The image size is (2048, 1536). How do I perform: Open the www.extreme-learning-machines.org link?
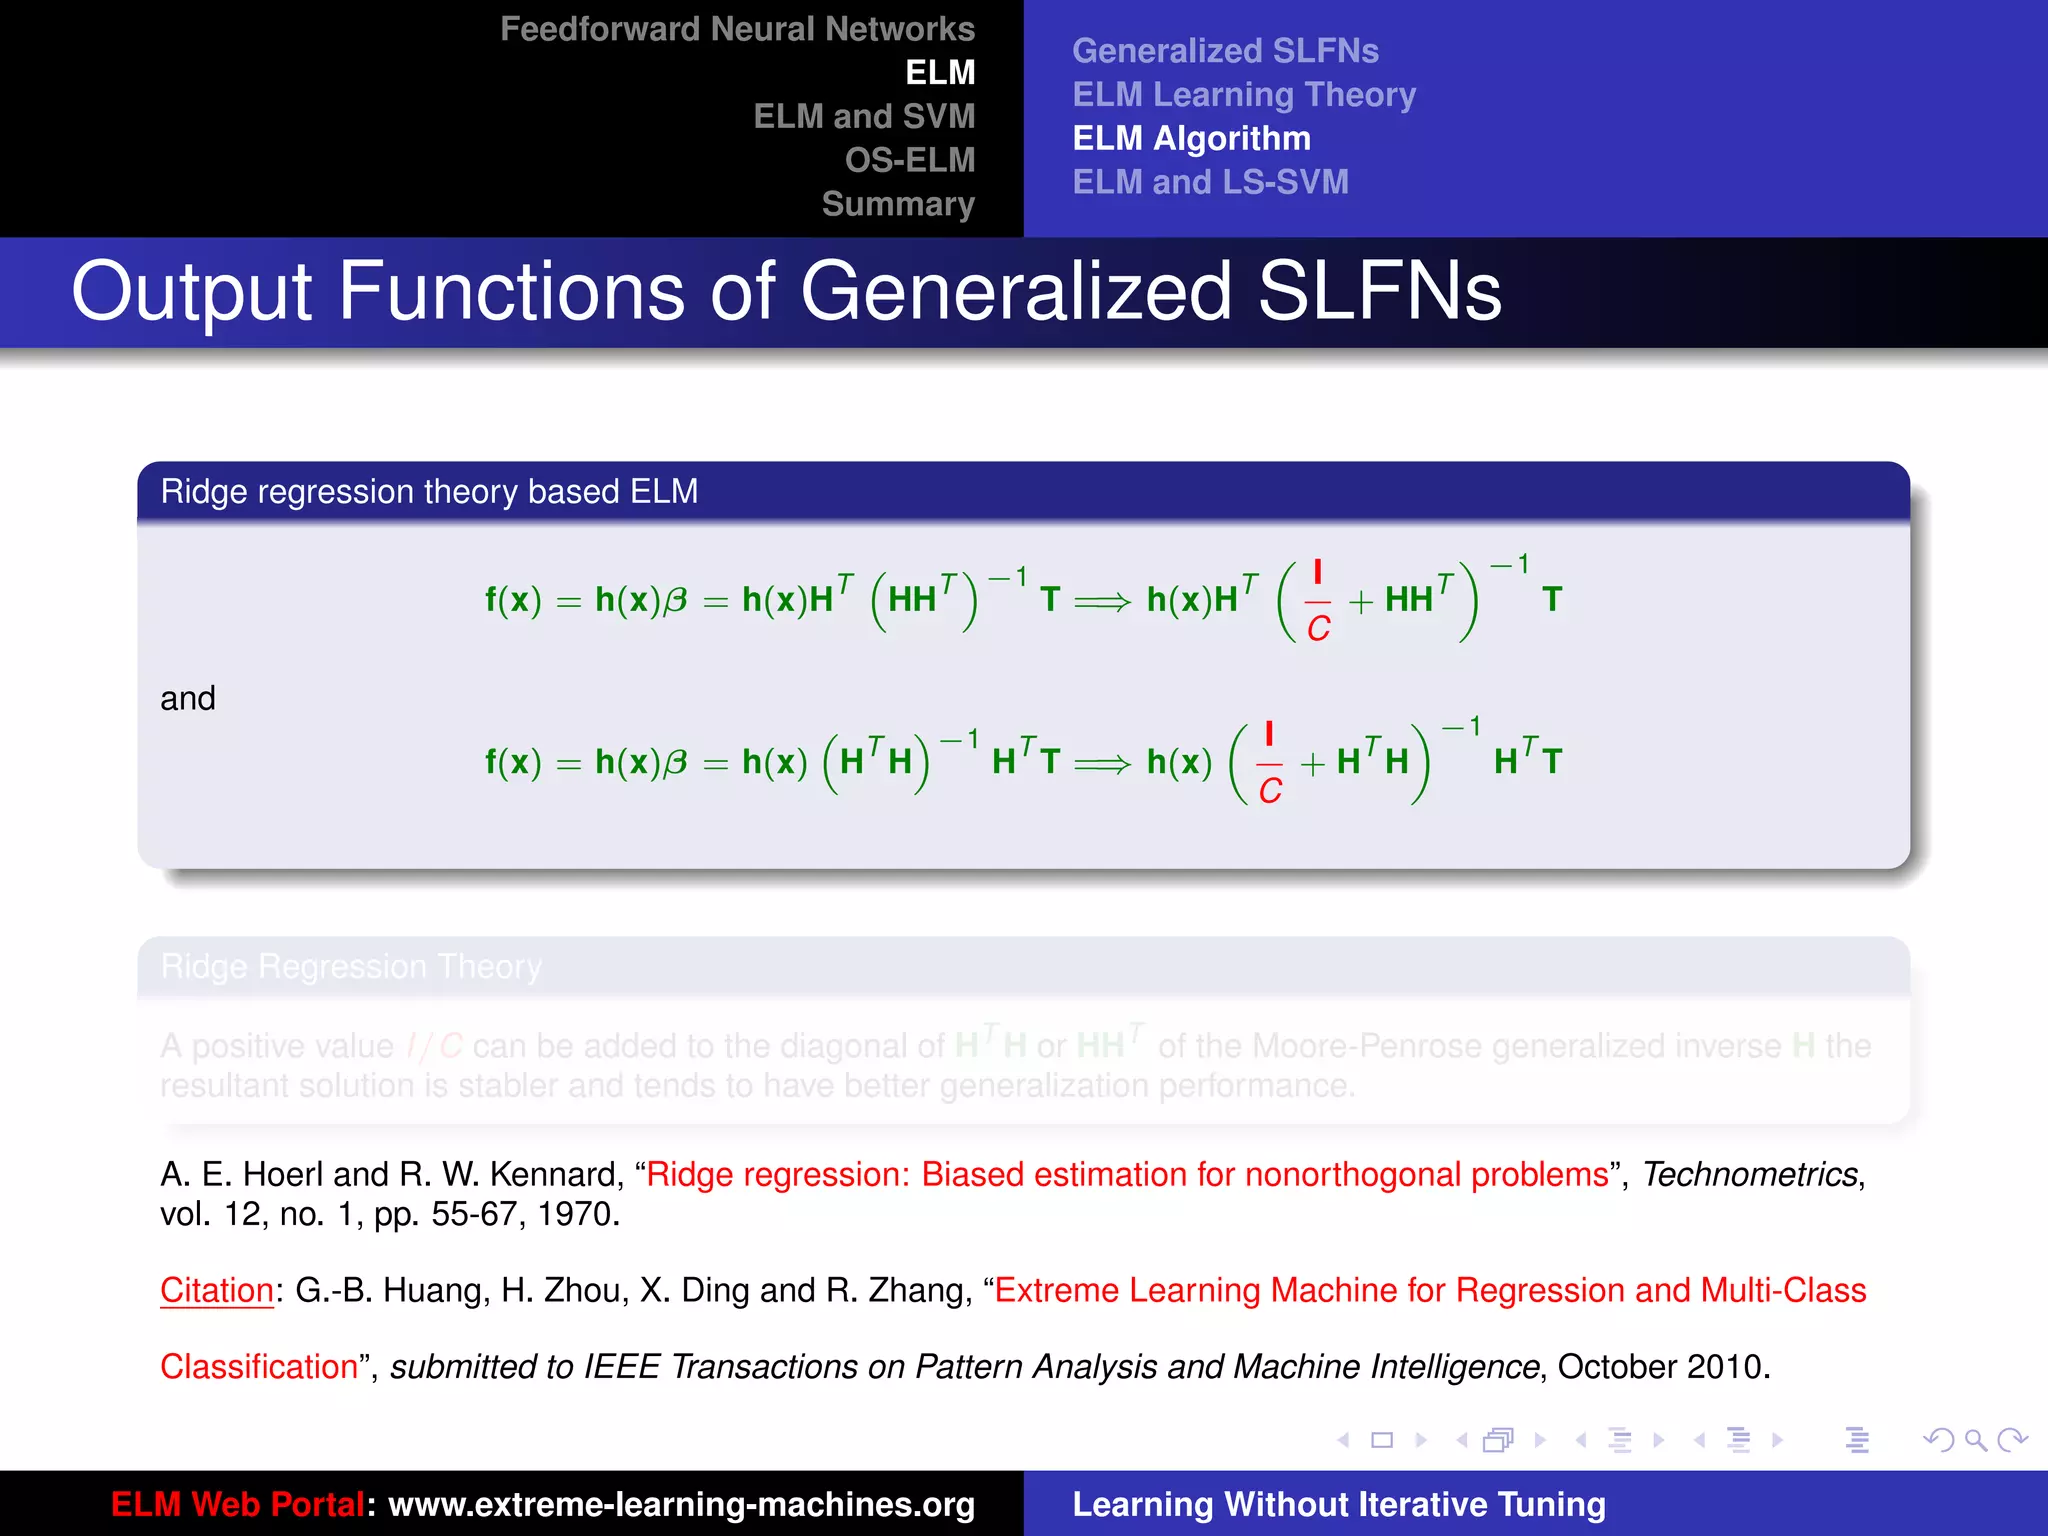[681, 1504]
